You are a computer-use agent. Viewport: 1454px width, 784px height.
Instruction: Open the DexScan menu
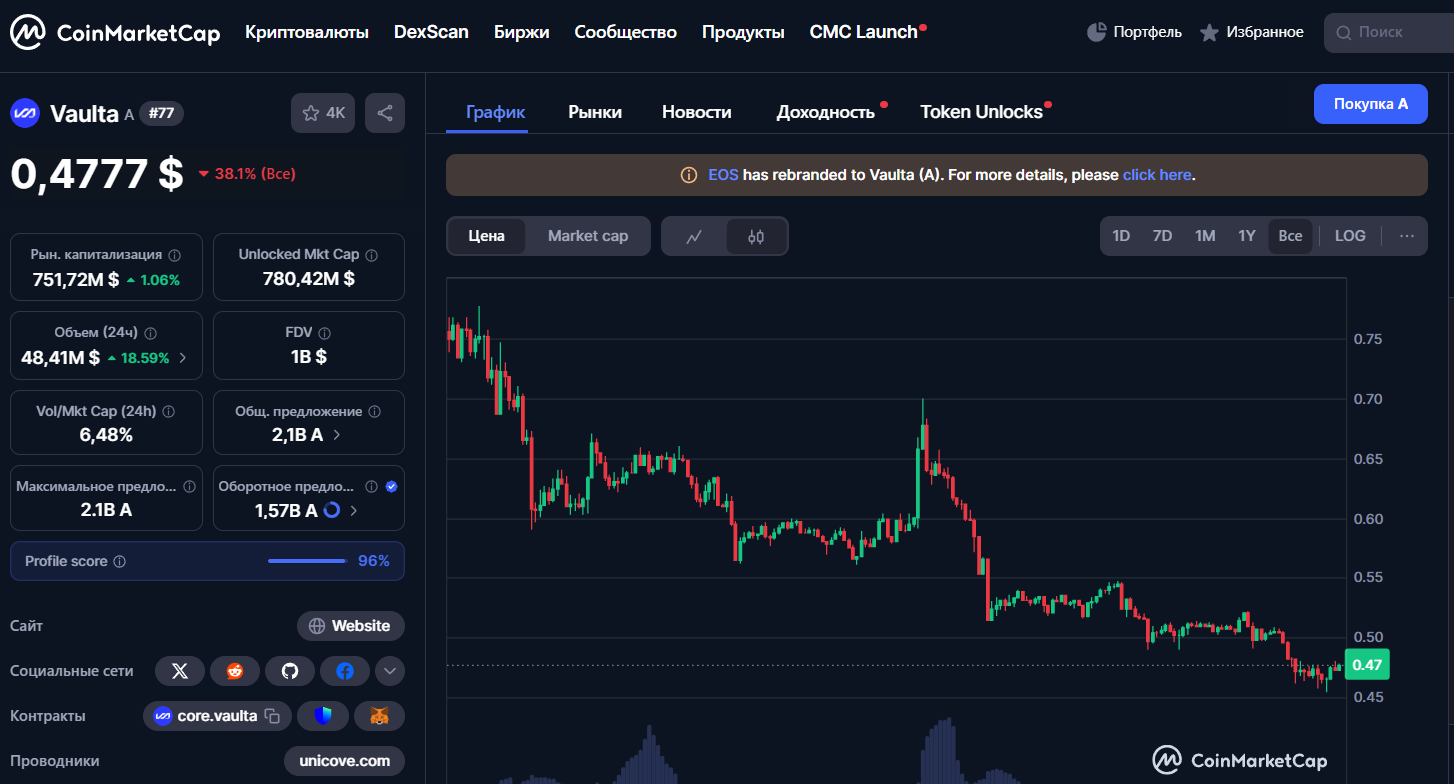point(431,32)
